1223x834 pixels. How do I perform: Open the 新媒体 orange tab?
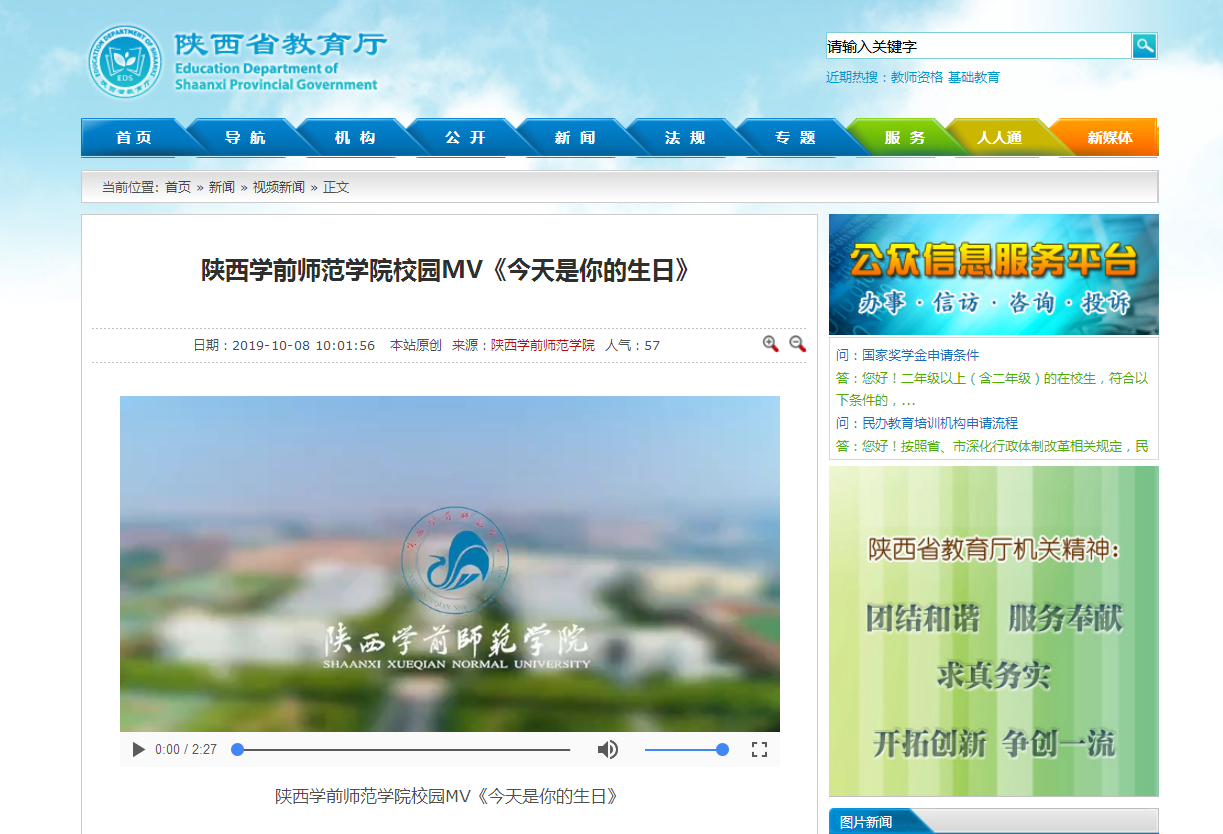(1110, 138)
